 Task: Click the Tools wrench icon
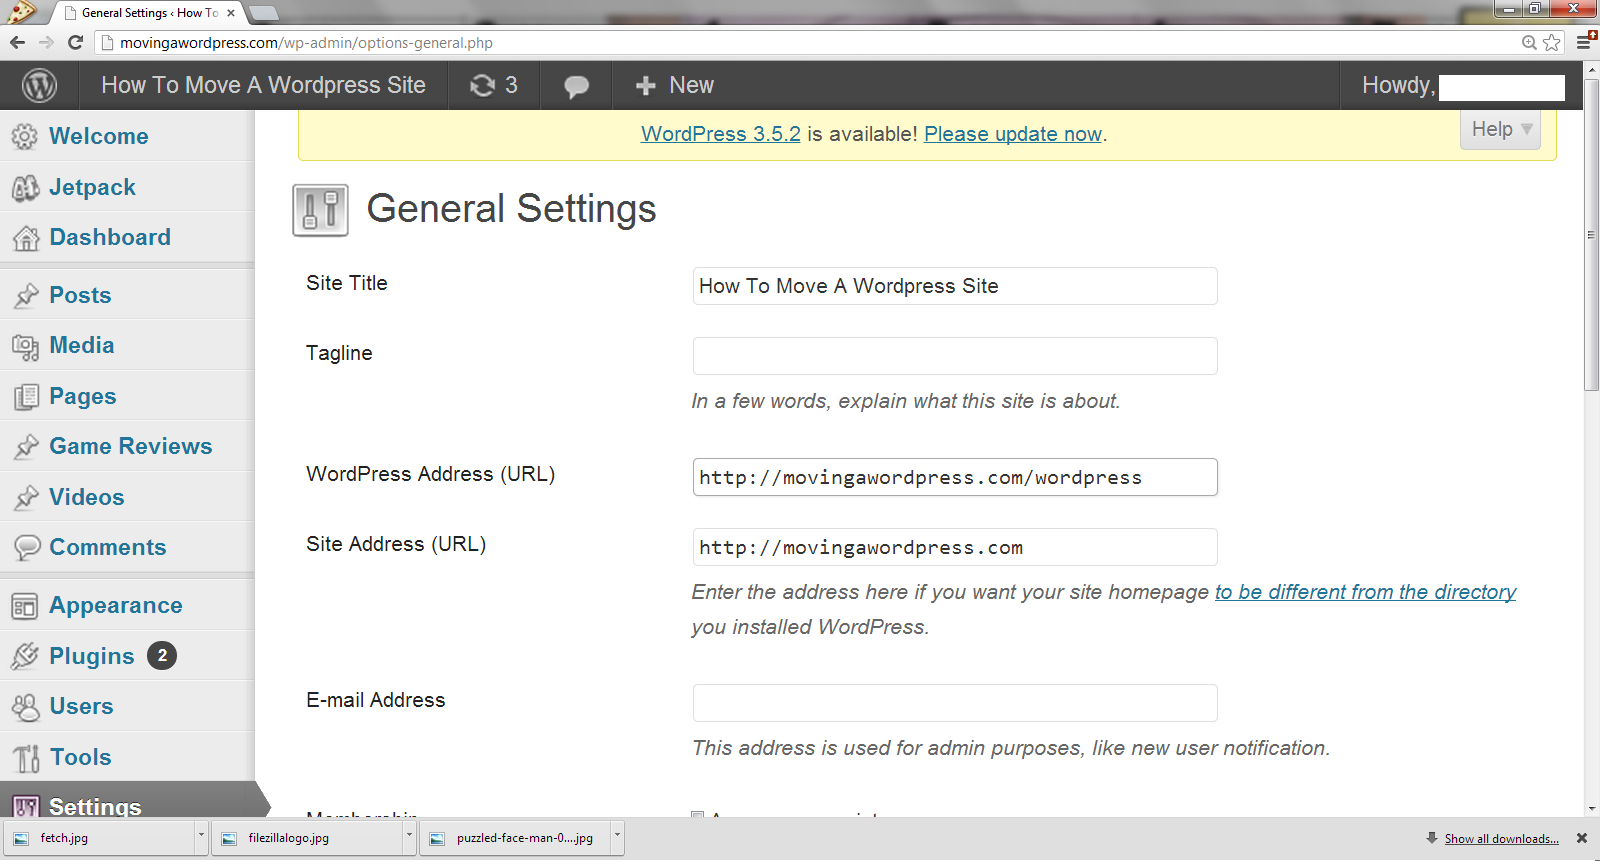pyautogui.click(x=27, y=758)
